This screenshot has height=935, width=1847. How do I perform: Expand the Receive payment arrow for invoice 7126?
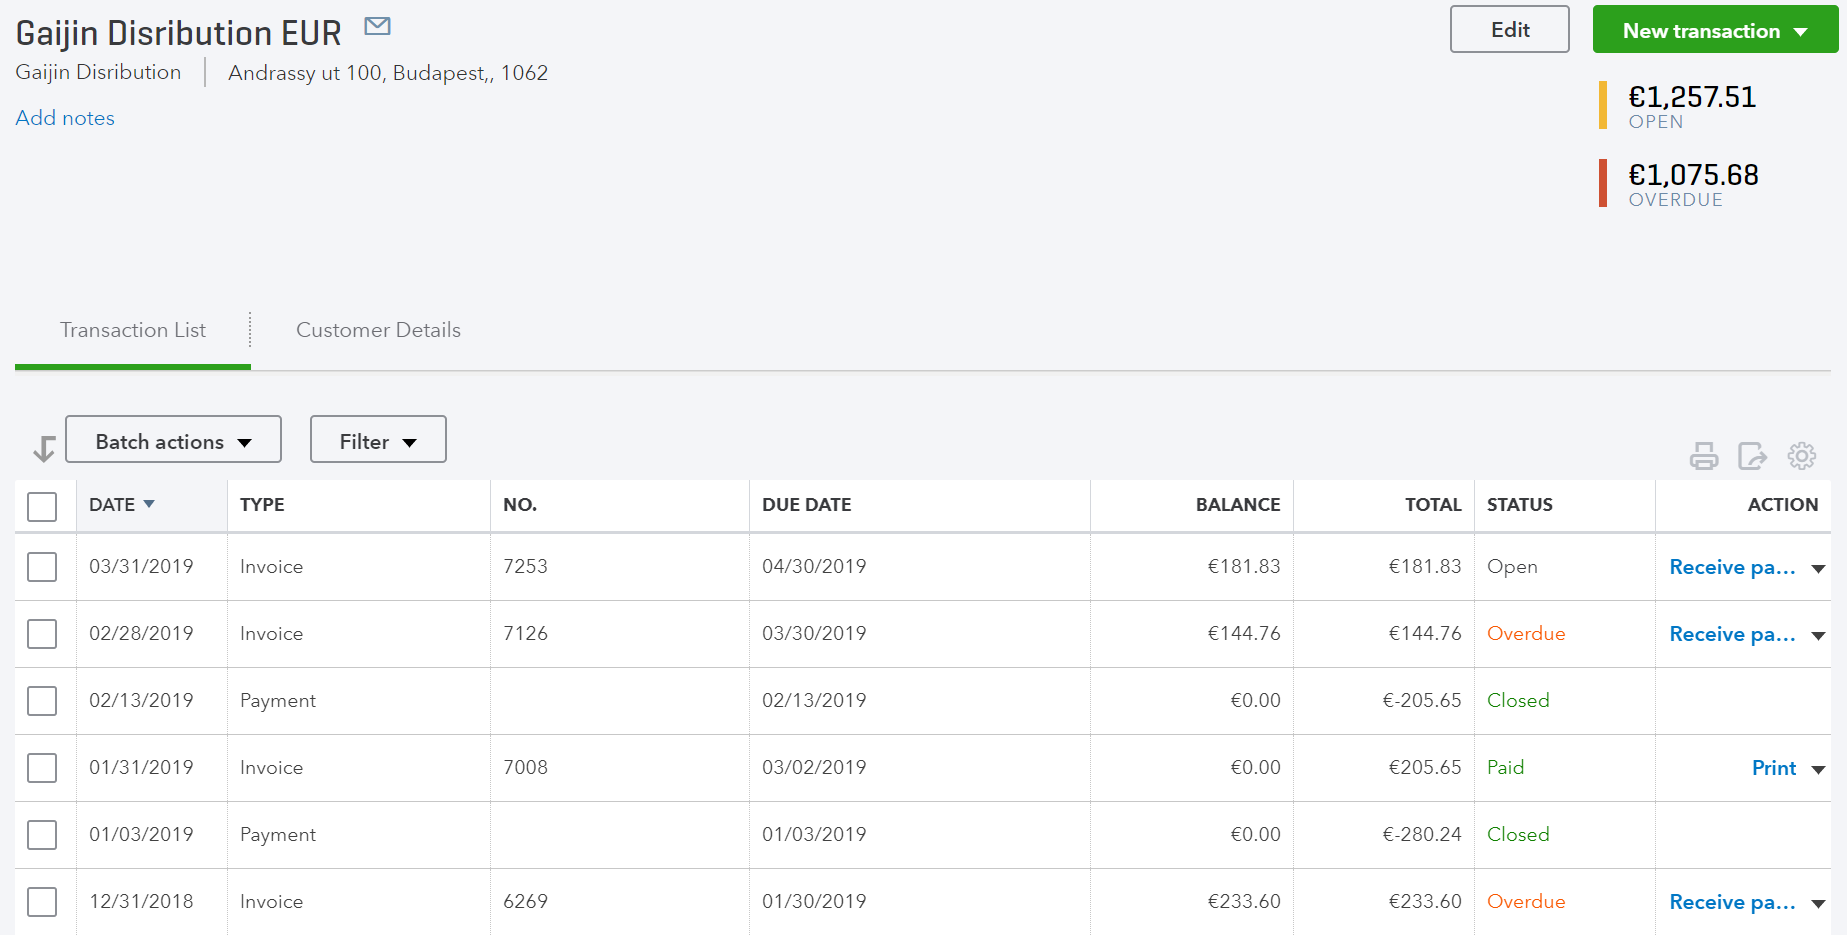click(x=1818, y=634)
